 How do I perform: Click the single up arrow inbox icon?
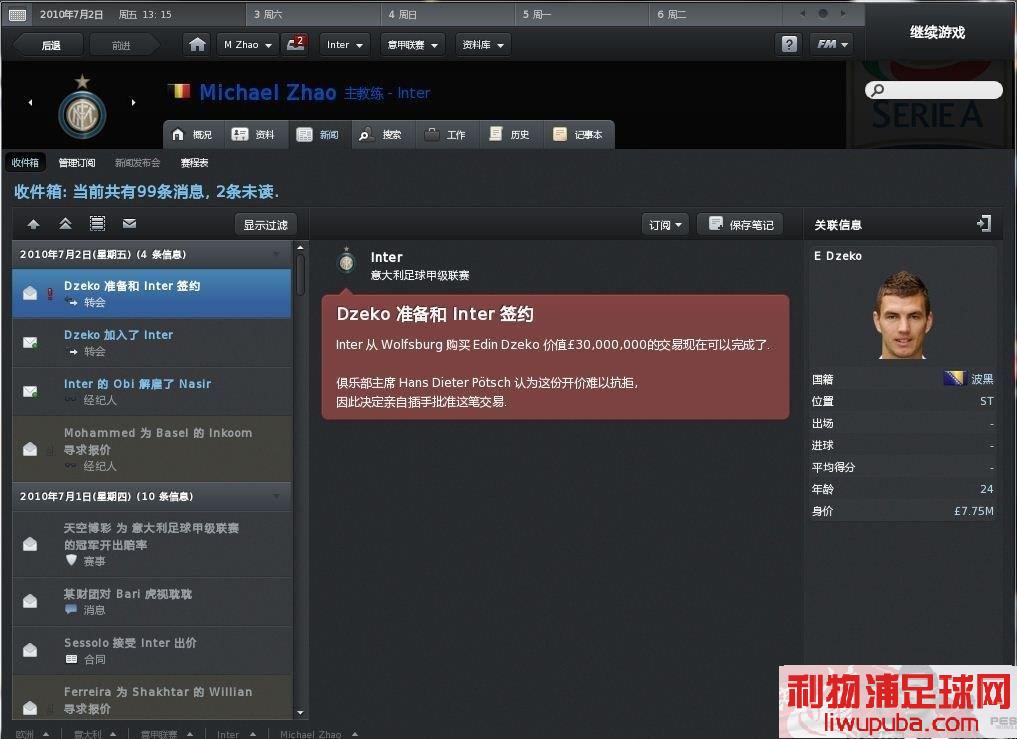click(x=34, y=224)
